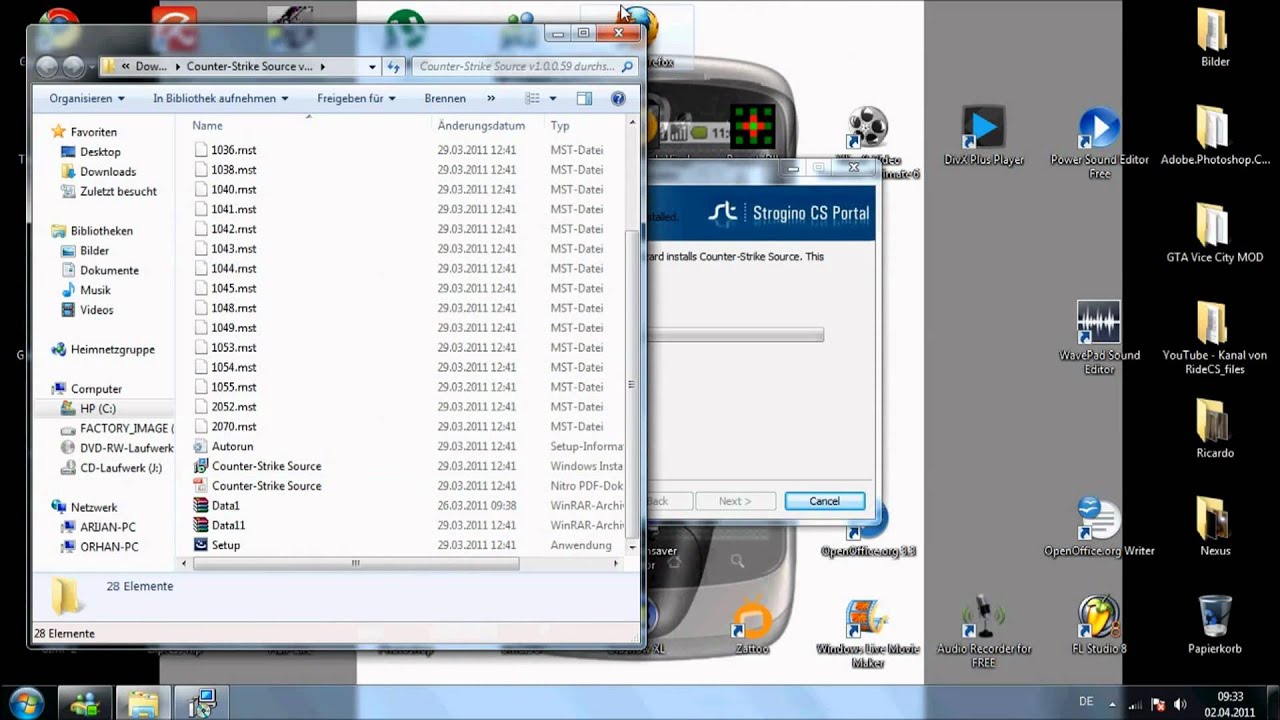Viewport: 1280px width, 720px height.
Task: Open DivX Plus Player desktop shortcut
Action: [x=983, y=138]
